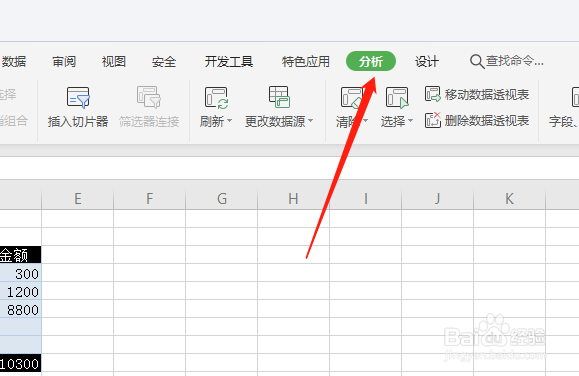
Task: Select column H header
Action: [294, 199]
